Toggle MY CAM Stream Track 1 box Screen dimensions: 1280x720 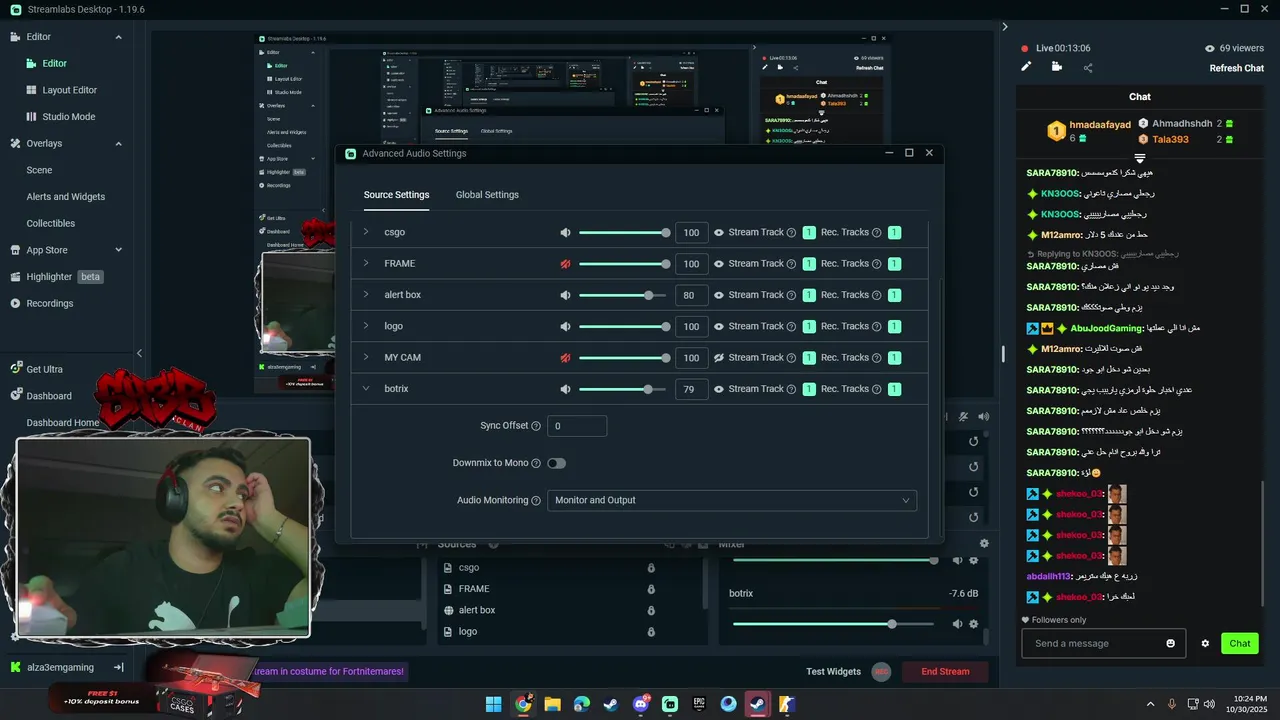coord(809,358)
